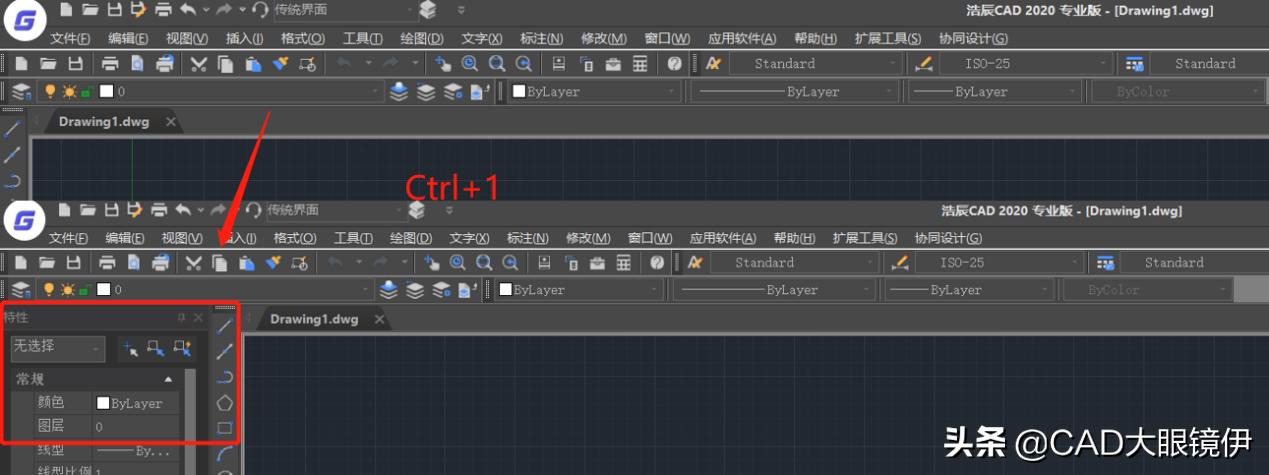Open ISO-25 dimension style dropdown in upper window
Image resolution: width=1269 pixels, height=475 pixels.
[1026, 63]
